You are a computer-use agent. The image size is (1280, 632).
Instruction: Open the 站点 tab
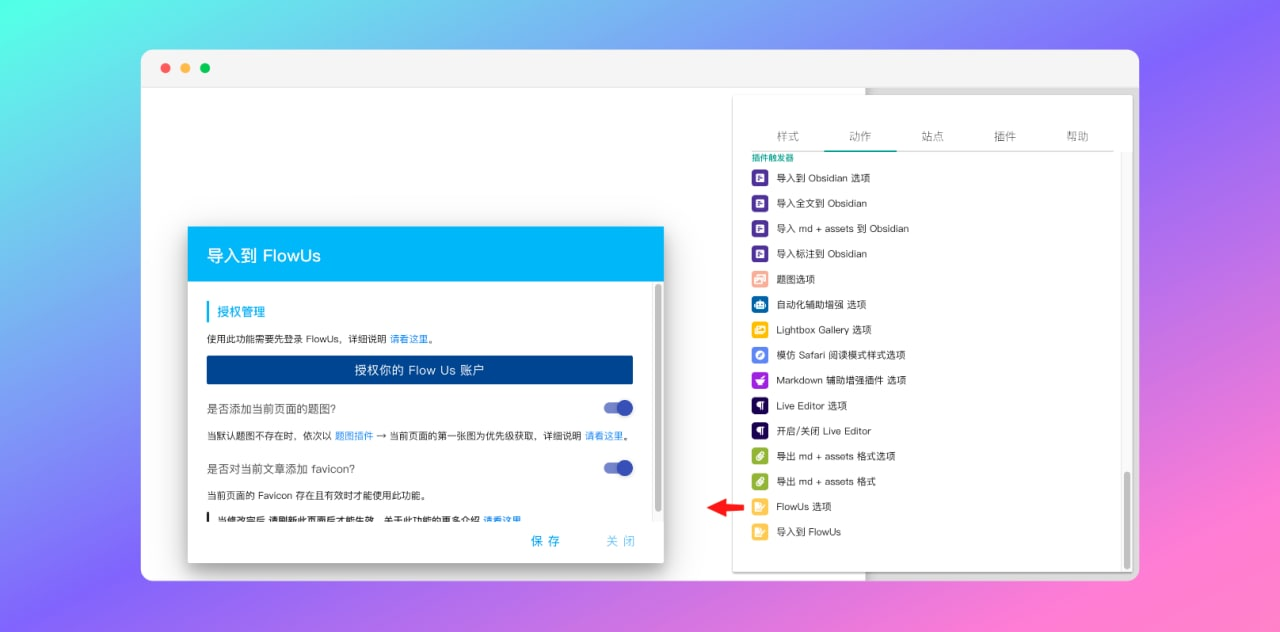coord(933,136)
